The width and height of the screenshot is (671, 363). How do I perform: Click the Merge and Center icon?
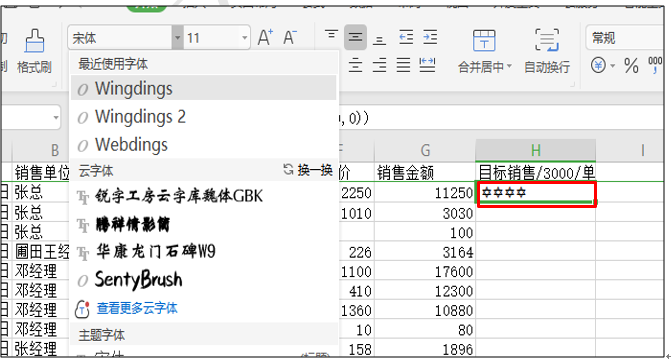coord(484,40)
